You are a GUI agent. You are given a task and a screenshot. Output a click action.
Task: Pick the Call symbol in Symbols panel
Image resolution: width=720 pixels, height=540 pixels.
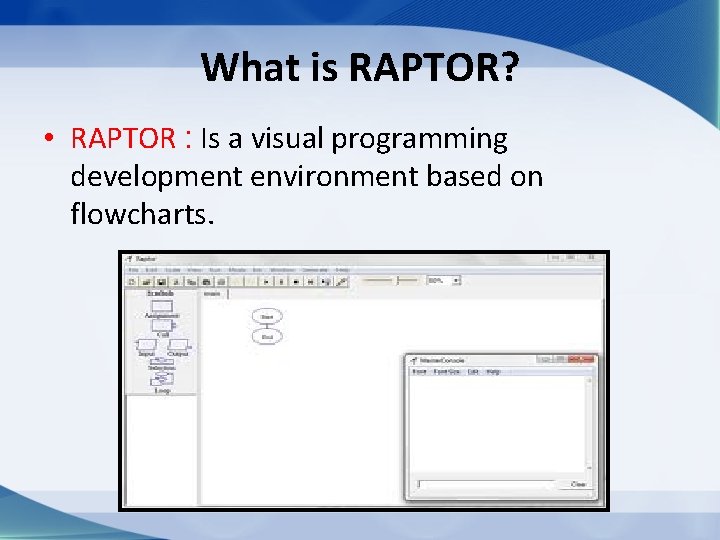[x=163, y=326]
